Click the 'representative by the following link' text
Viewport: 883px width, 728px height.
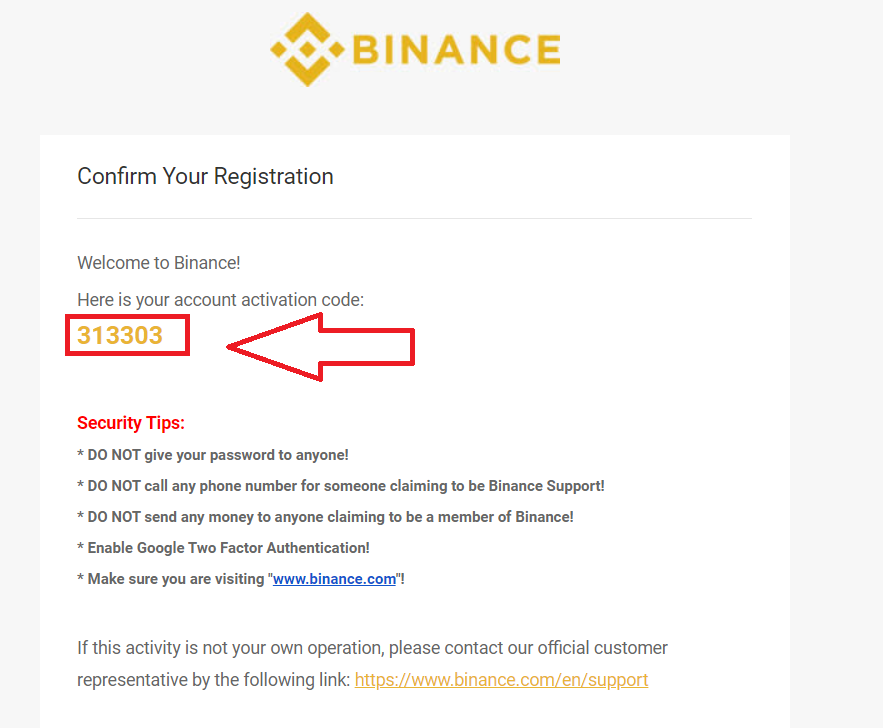coord(213,680)
